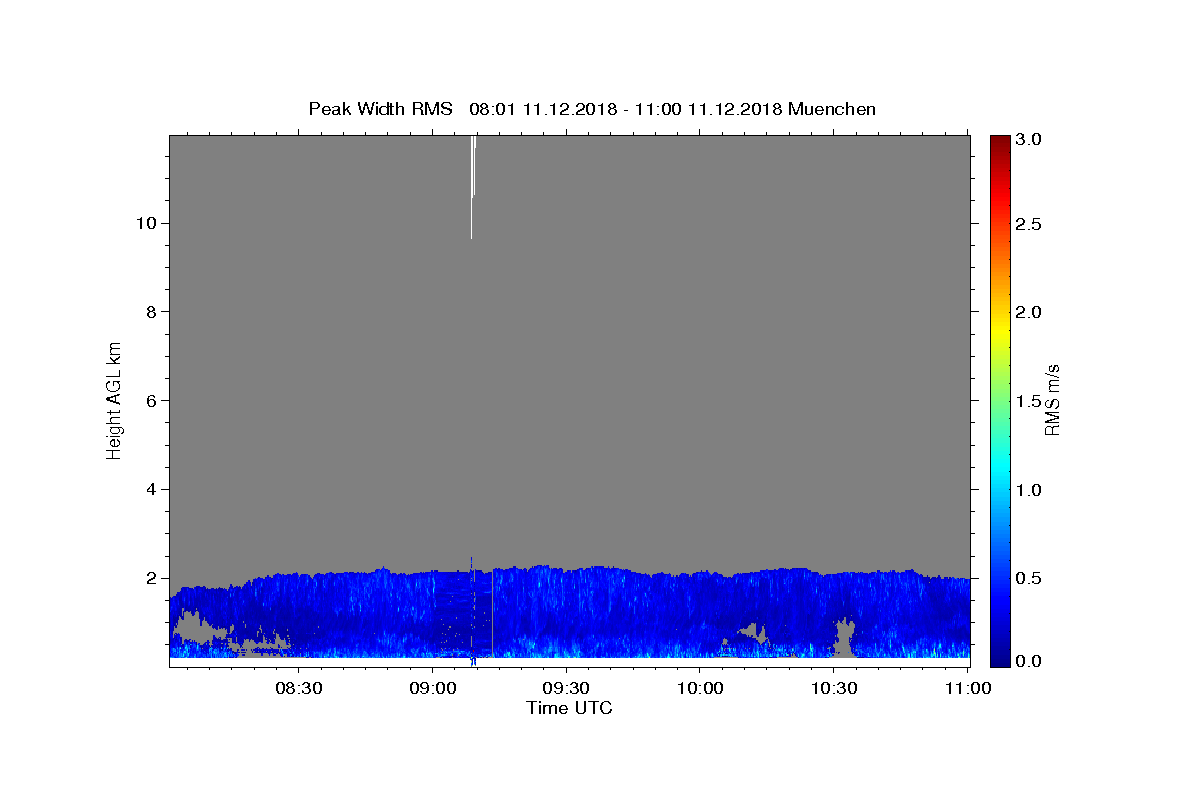The image size is (1200, 800).
Task: Click the 08:30 time tick label
Action: click(x=298, y=688)
